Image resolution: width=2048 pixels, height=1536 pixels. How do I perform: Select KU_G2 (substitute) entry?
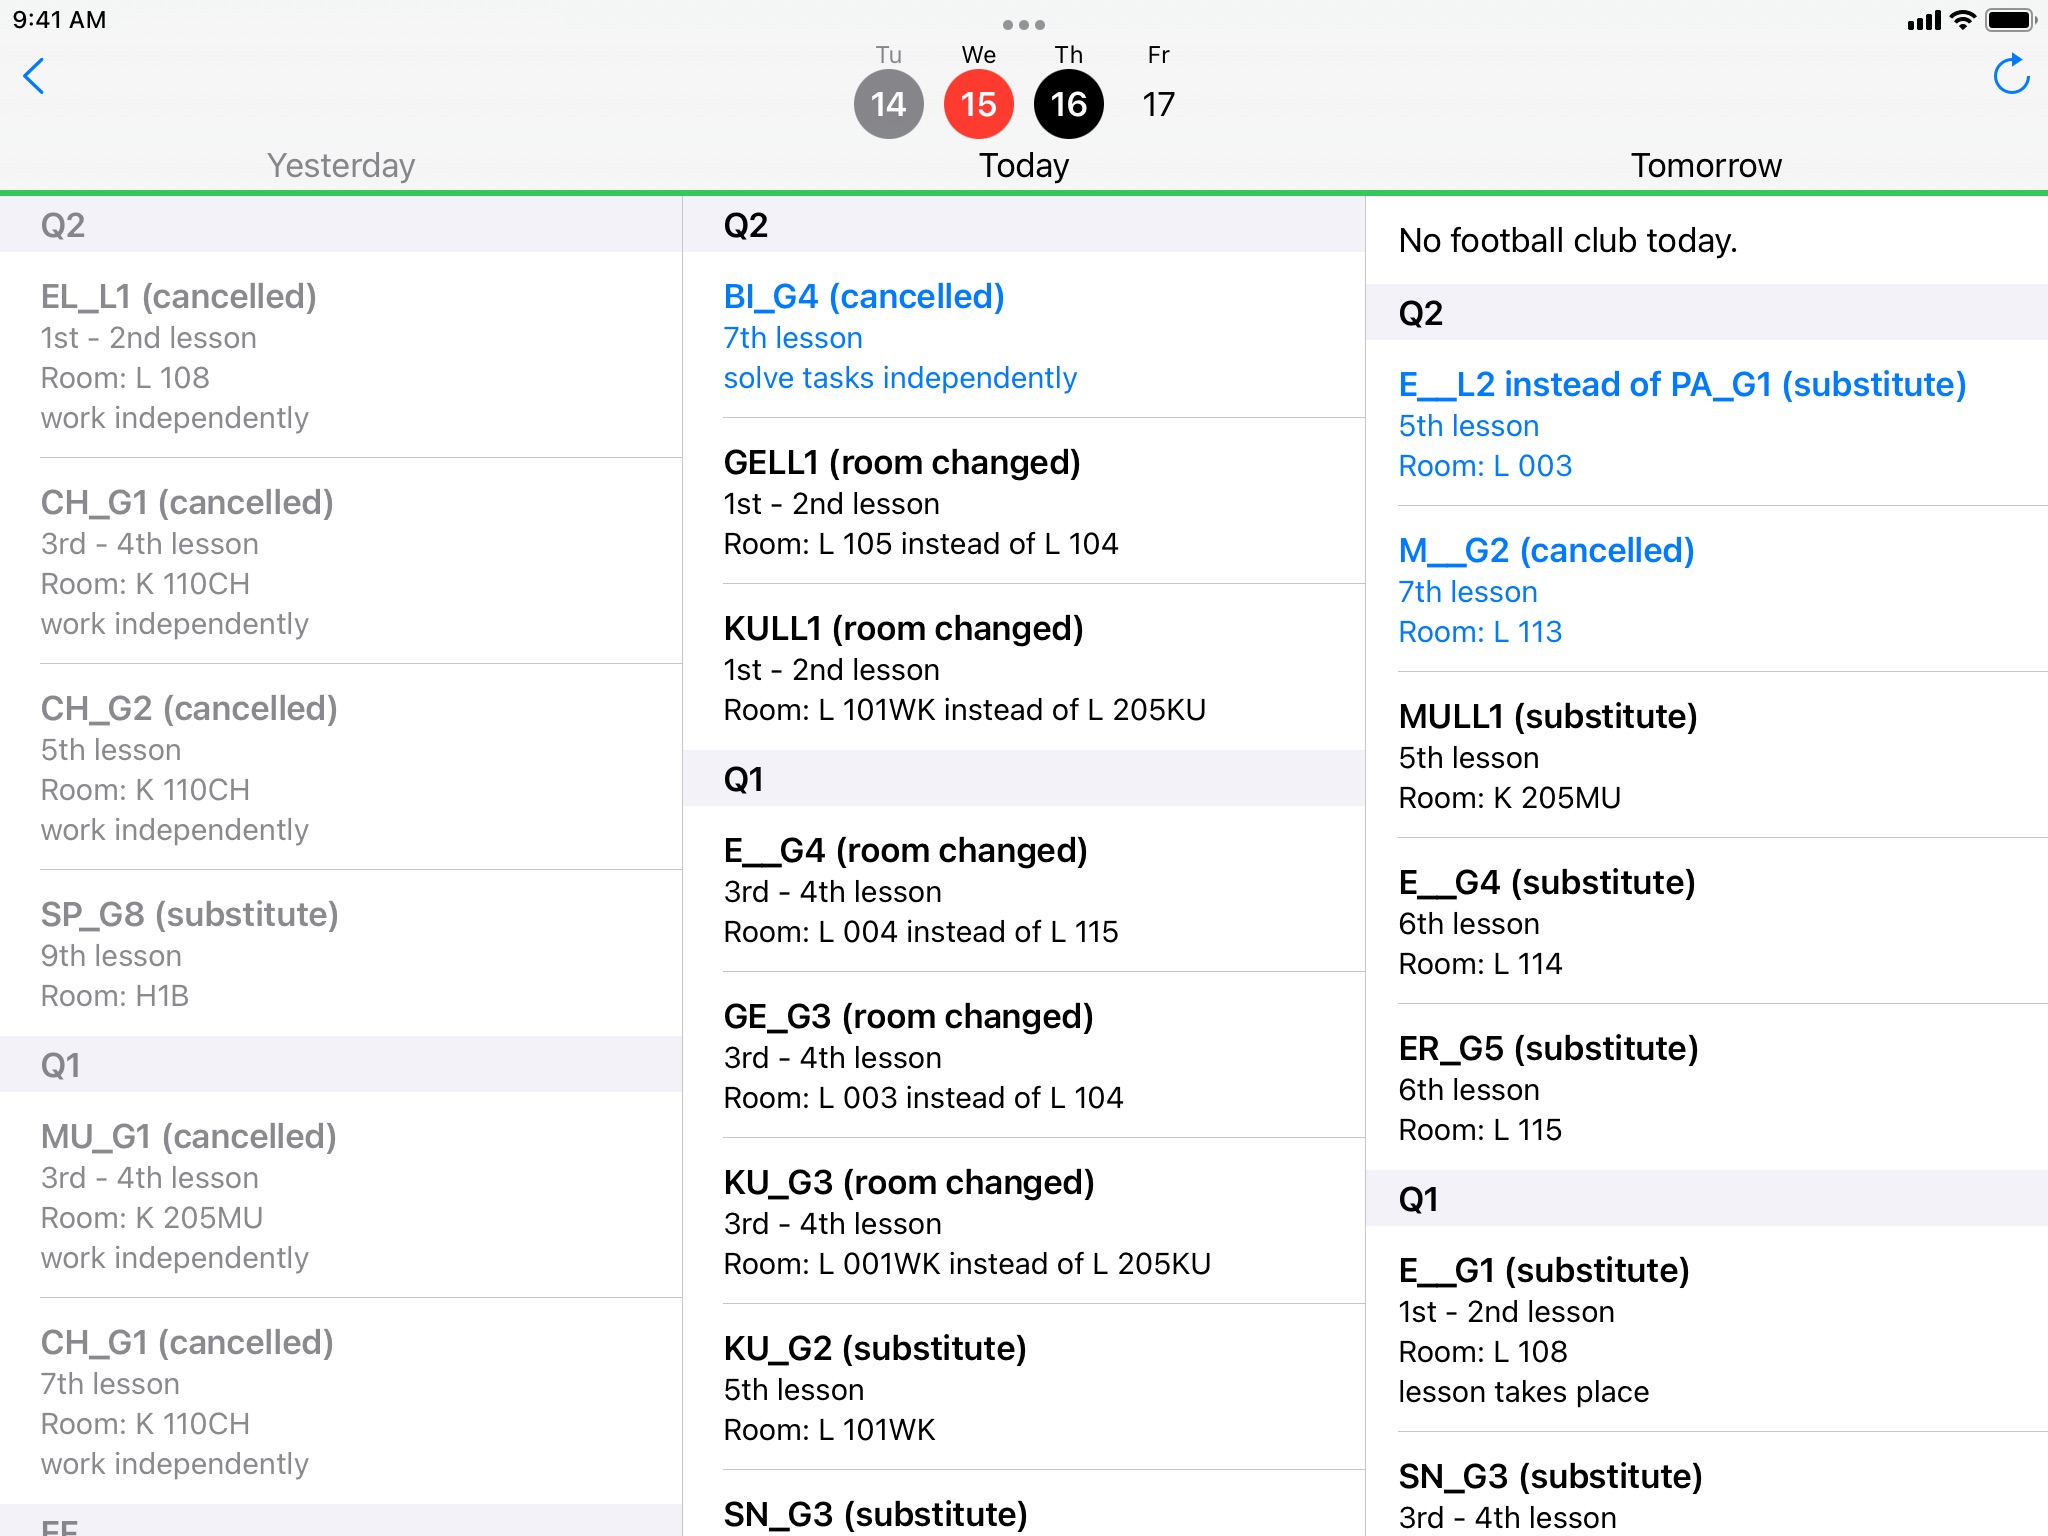click(x=1024, y=1387)
